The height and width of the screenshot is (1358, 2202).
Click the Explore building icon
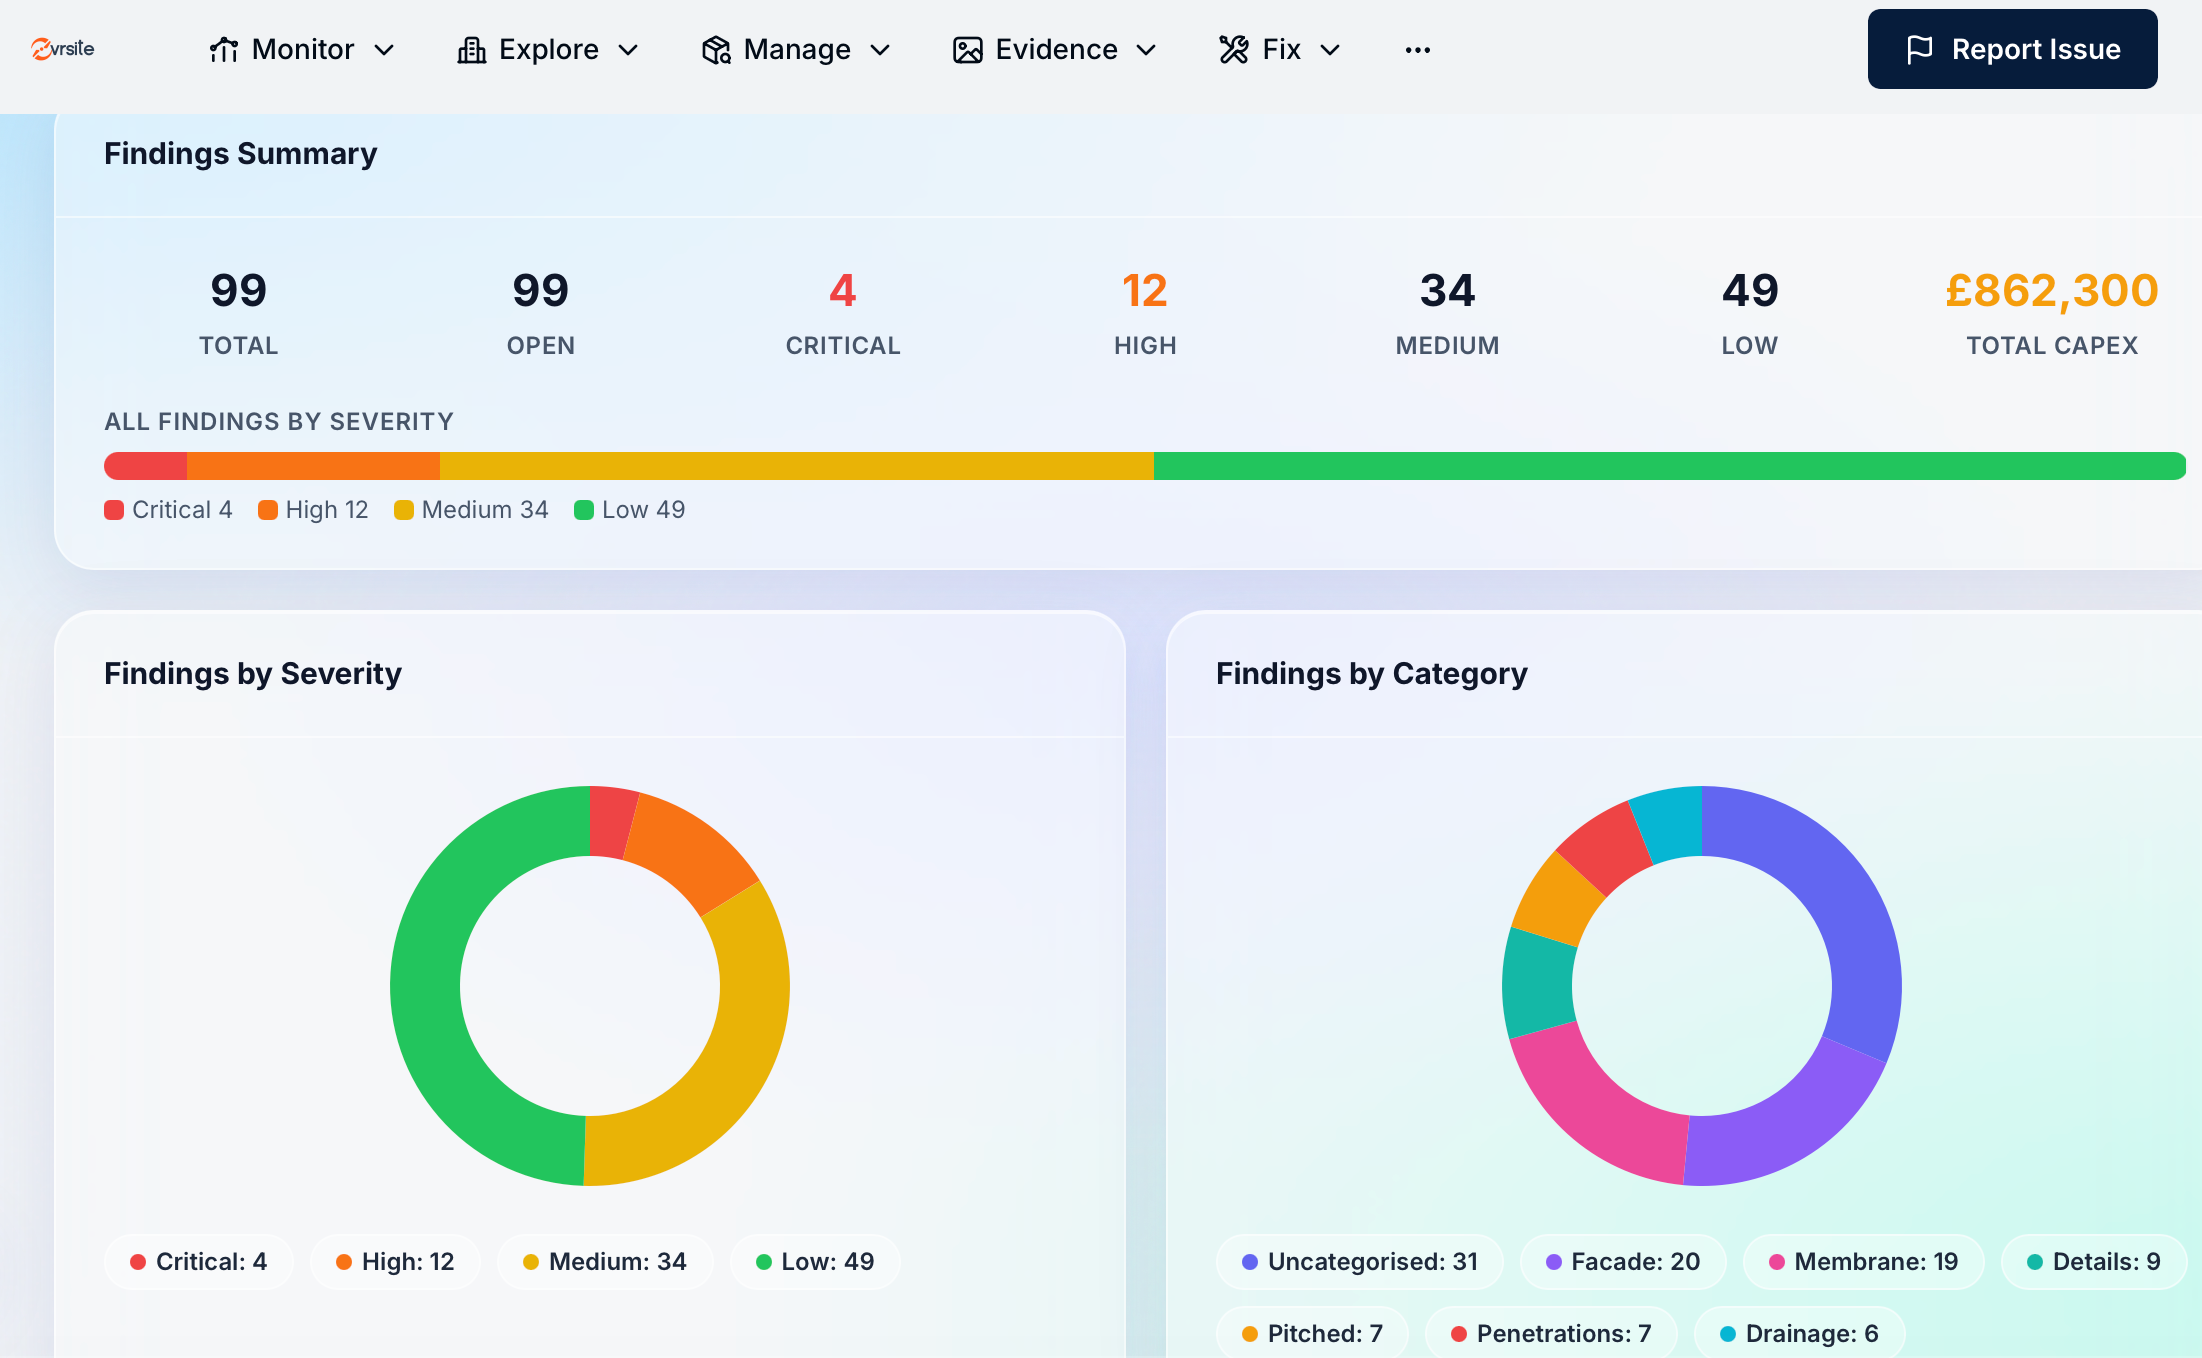tap(470, 49)
